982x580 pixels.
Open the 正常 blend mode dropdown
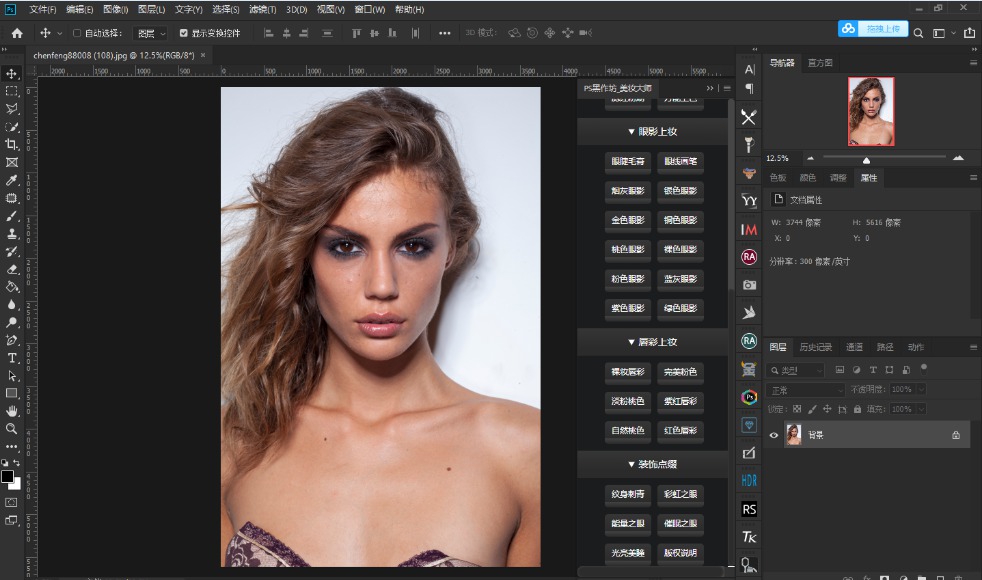pyautogui.click(x=806, y=390)
